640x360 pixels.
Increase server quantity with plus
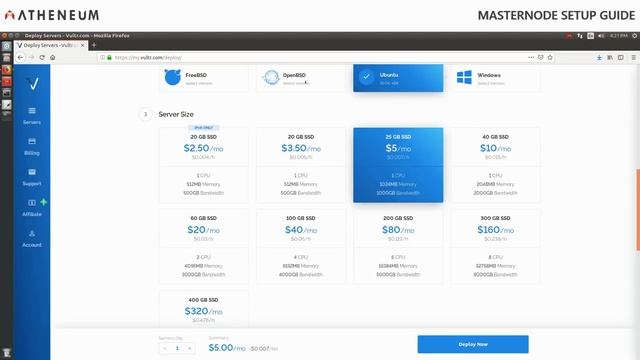click(189, 348)
